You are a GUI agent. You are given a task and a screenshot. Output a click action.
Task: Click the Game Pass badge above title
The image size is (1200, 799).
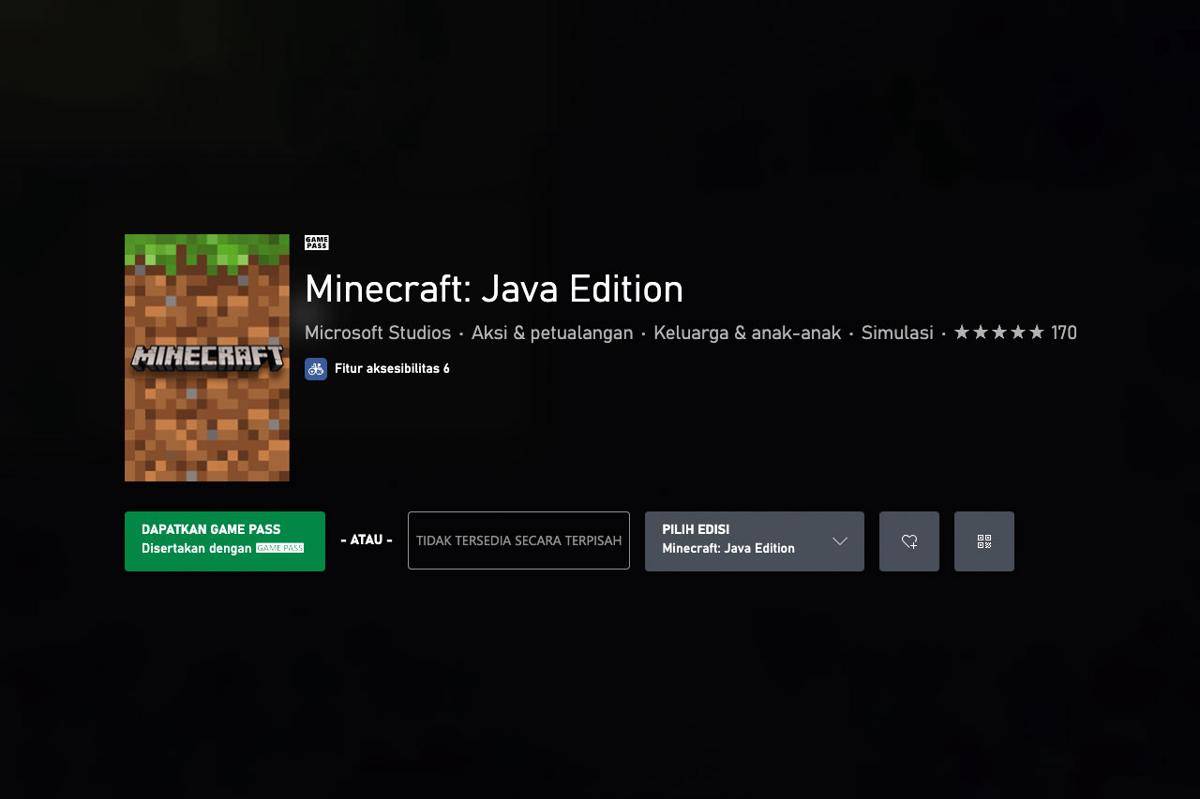[317, 243]
